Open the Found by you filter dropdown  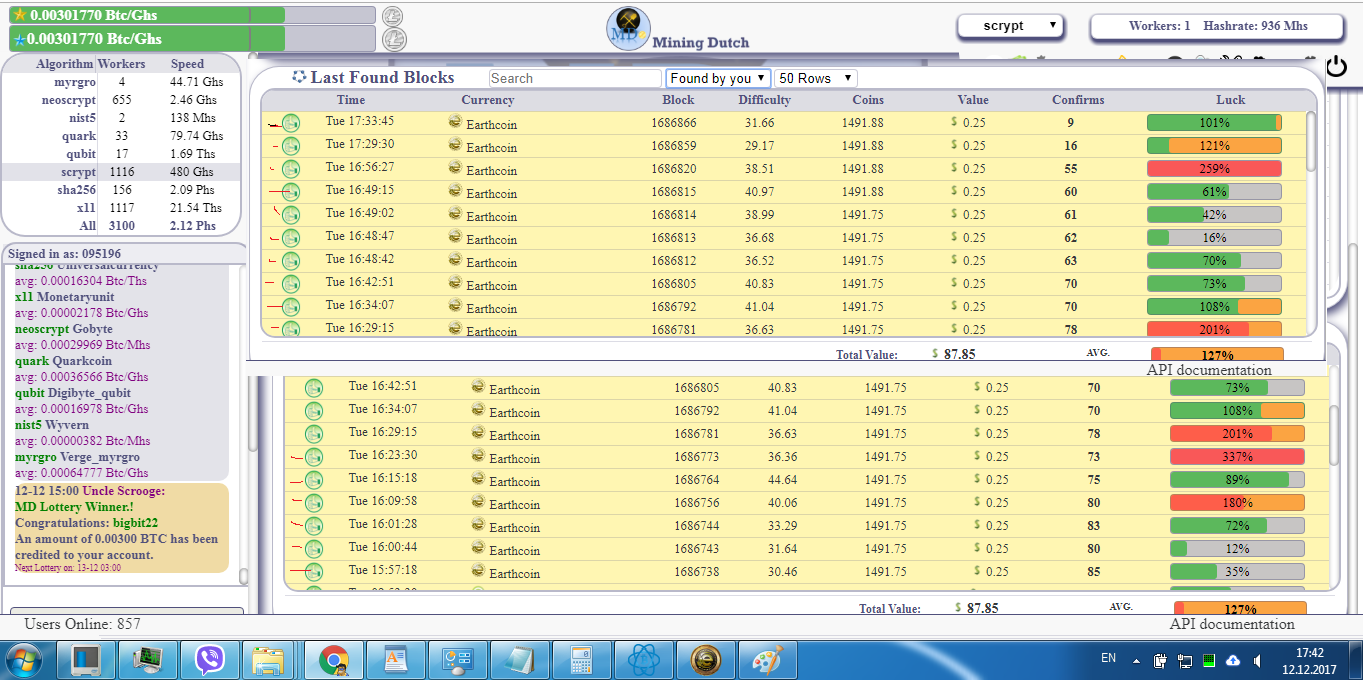[718, 78]
